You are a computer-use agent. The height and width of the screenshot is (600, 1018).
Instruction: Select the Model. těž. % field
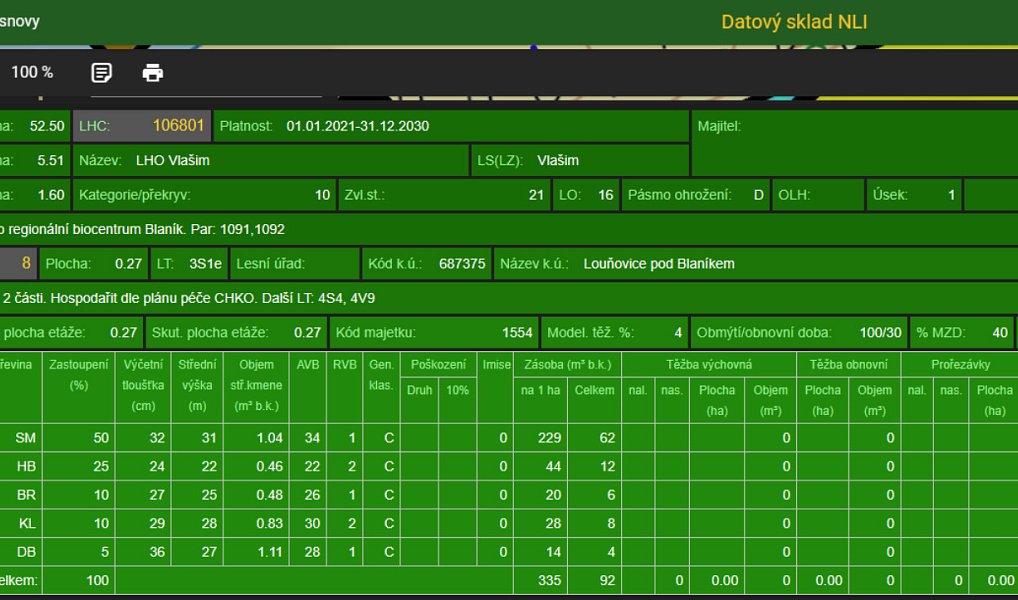point(615,332)
